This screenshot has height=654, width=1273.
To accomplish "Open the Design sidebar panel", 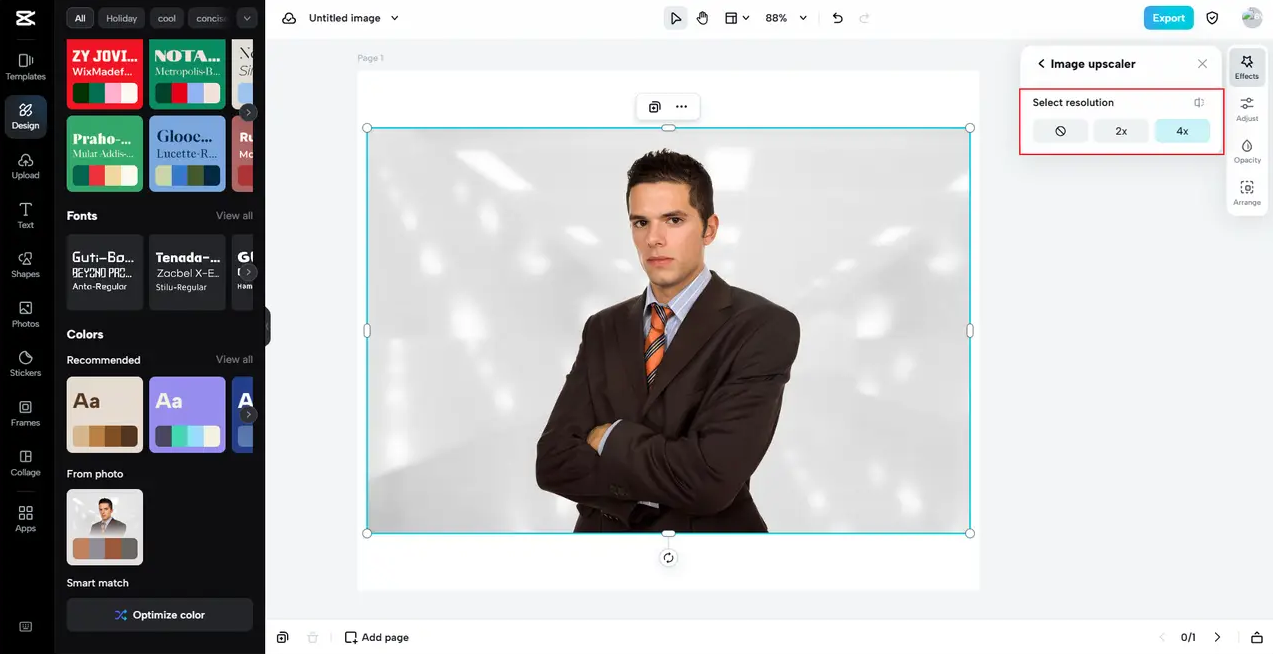I will [26, 116].
